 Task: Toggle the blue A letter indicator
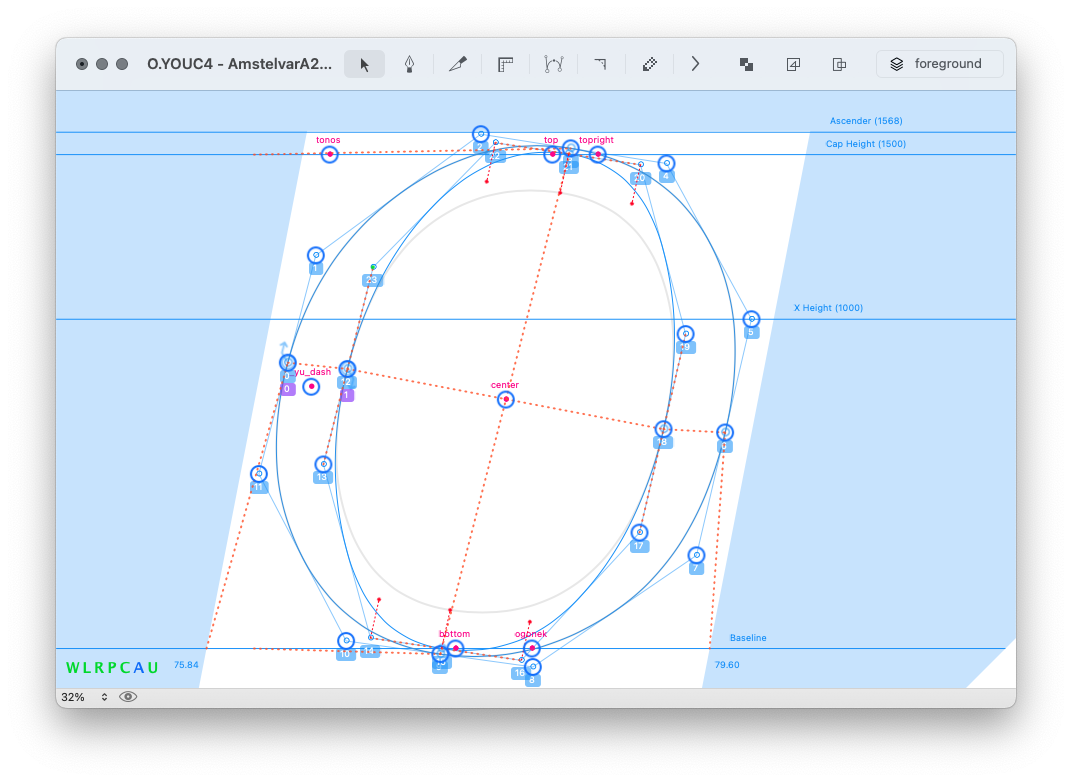(139, 668)
